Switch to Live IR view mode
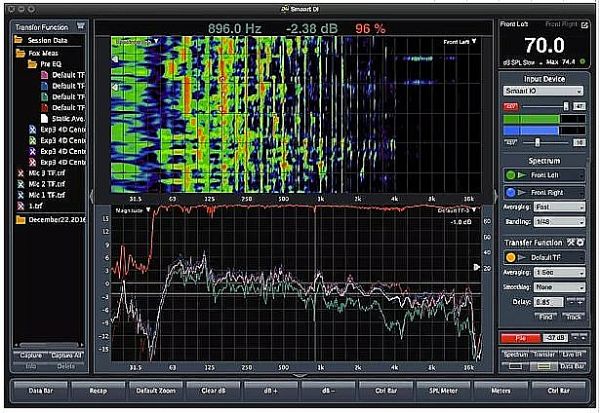This screenshot has width=600, height=413. (572, 354)
